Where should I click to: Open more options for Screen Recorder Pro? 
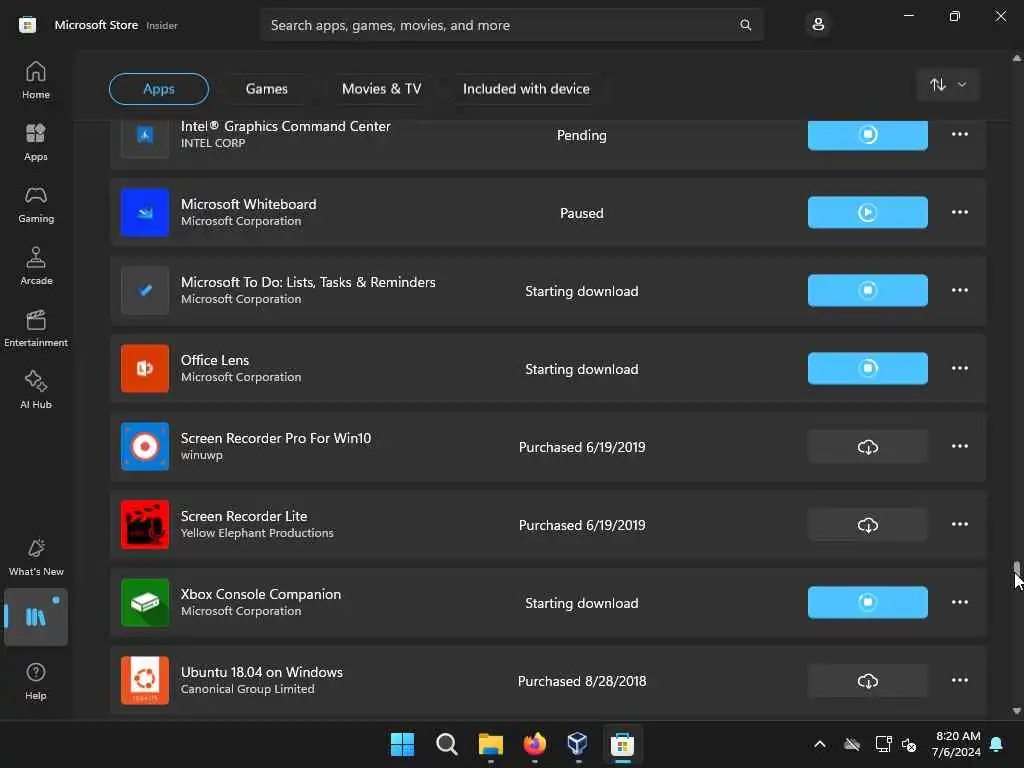[959, 446]
